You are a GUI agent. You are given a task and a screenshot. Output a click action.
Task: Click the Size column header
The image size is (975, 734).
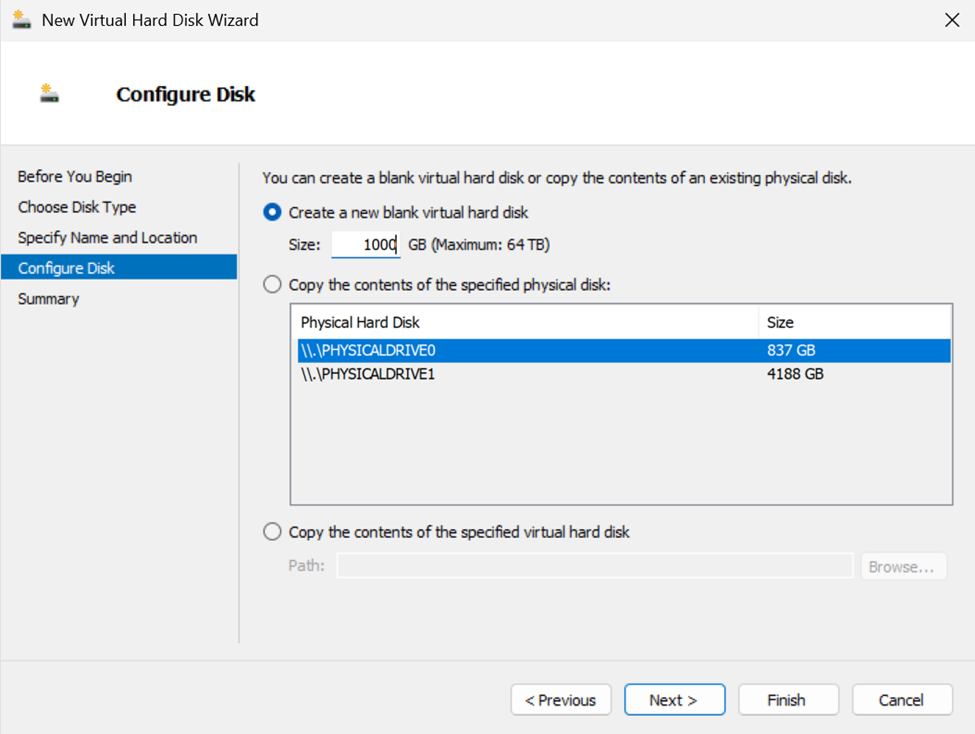855,322
